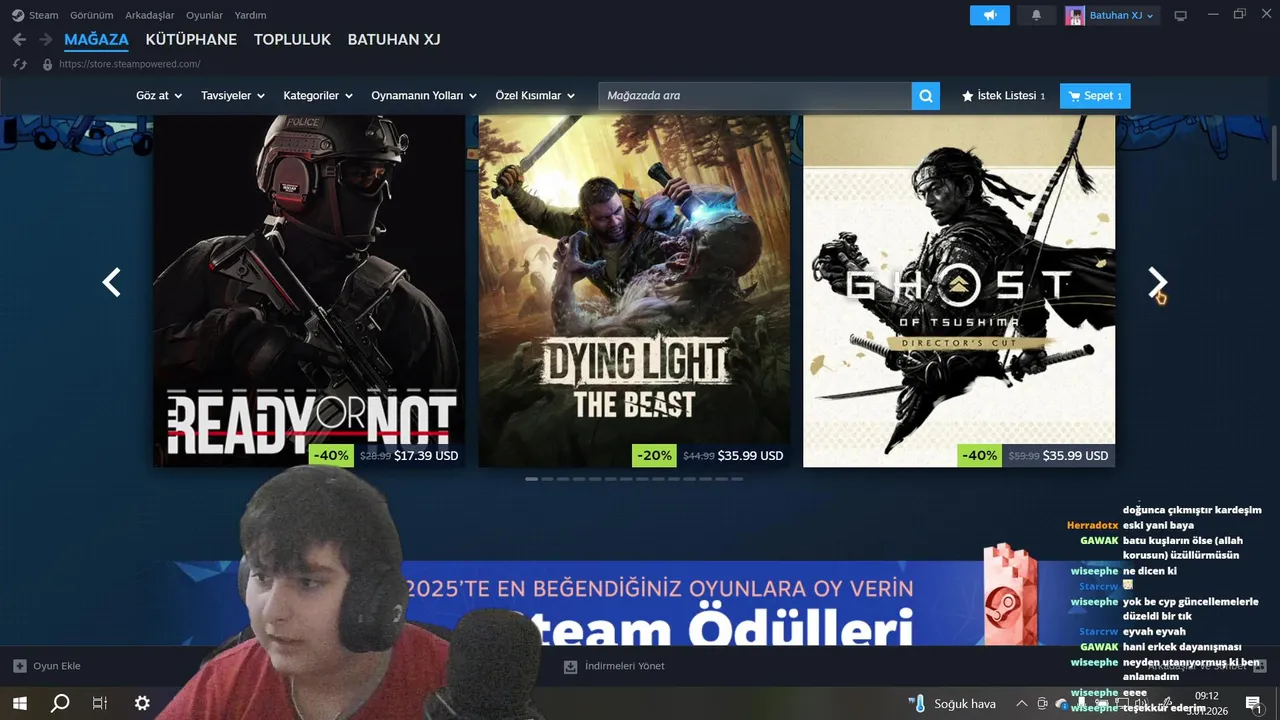Focus the Mağazada ara search field
Viewport: 1280px width, 720px height.
pos(755,96)
